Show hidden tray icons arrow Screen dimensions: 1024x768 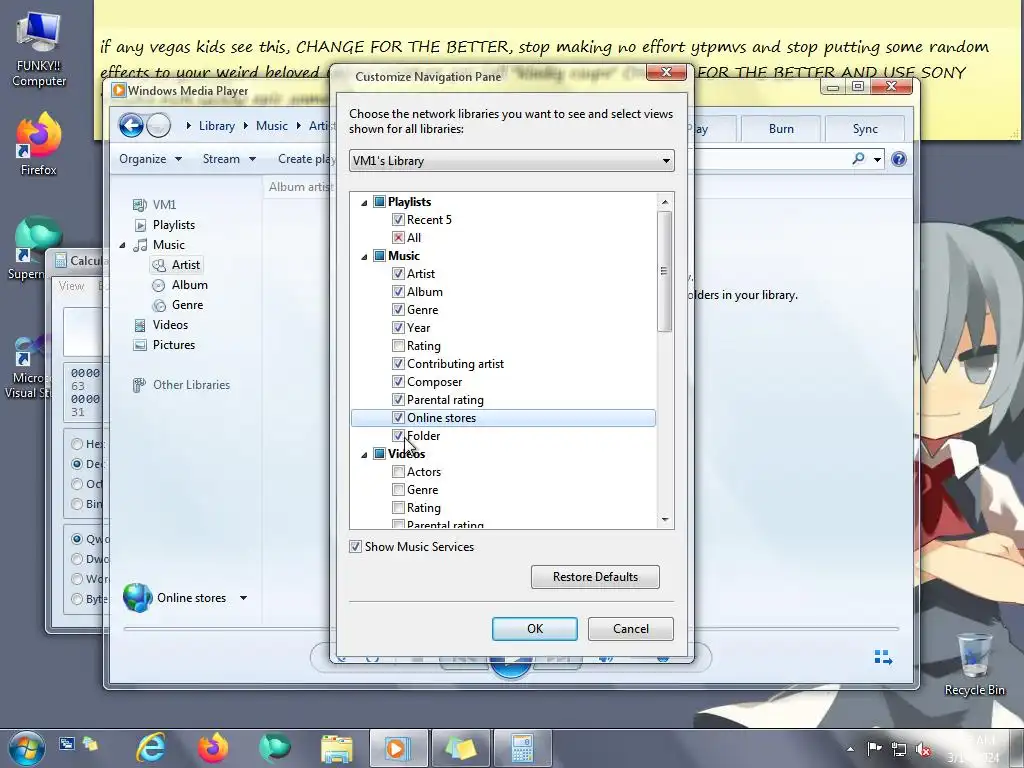850,749
